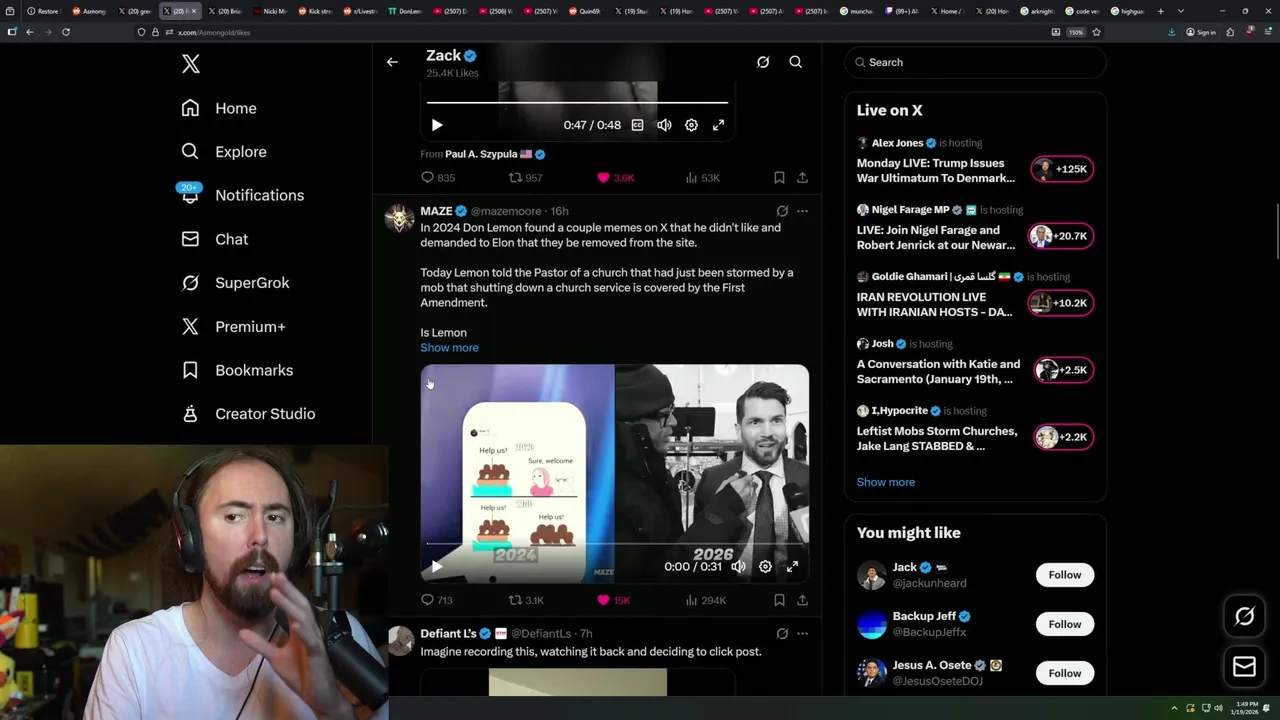1280x720 pixels.
Task: Share the MAZE post
Action: tap(802, 600)
